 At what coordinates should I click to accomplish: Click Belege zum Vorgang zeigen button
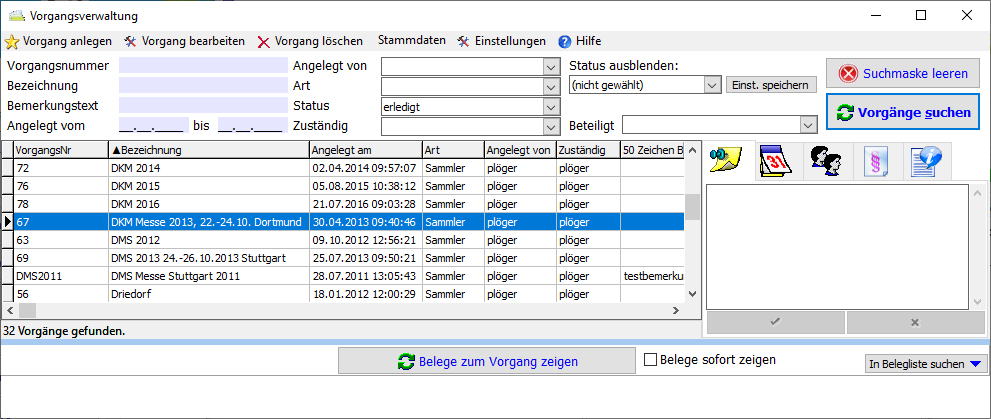coord(487,362)
